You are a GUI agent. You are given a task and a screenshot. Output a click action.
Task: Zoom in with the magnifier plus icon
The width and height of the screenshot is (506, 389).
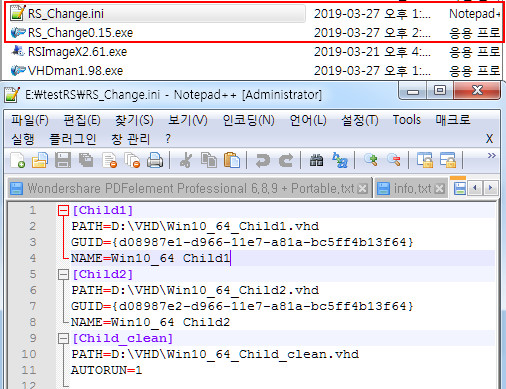tap(370, 160)
